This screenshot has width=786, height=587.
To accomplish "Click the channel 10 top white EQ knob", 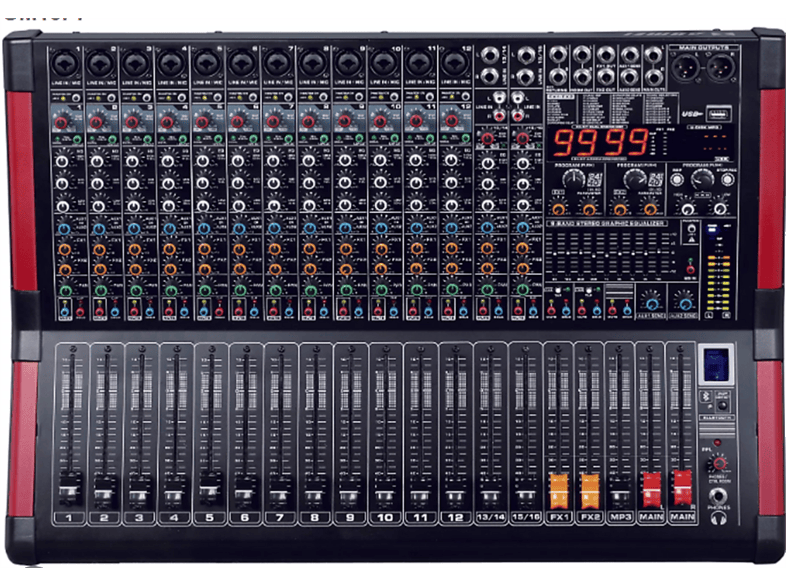I will click(x=380, y=161).
